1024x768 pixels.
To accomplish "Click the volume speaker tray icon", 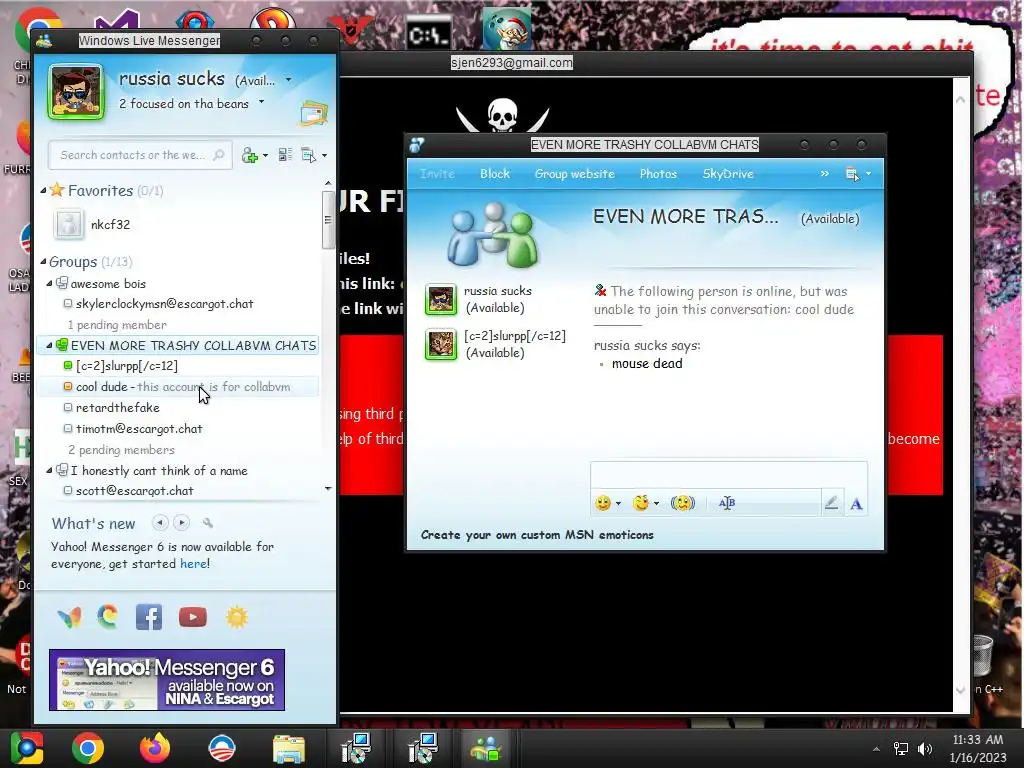I will [925, 748].
